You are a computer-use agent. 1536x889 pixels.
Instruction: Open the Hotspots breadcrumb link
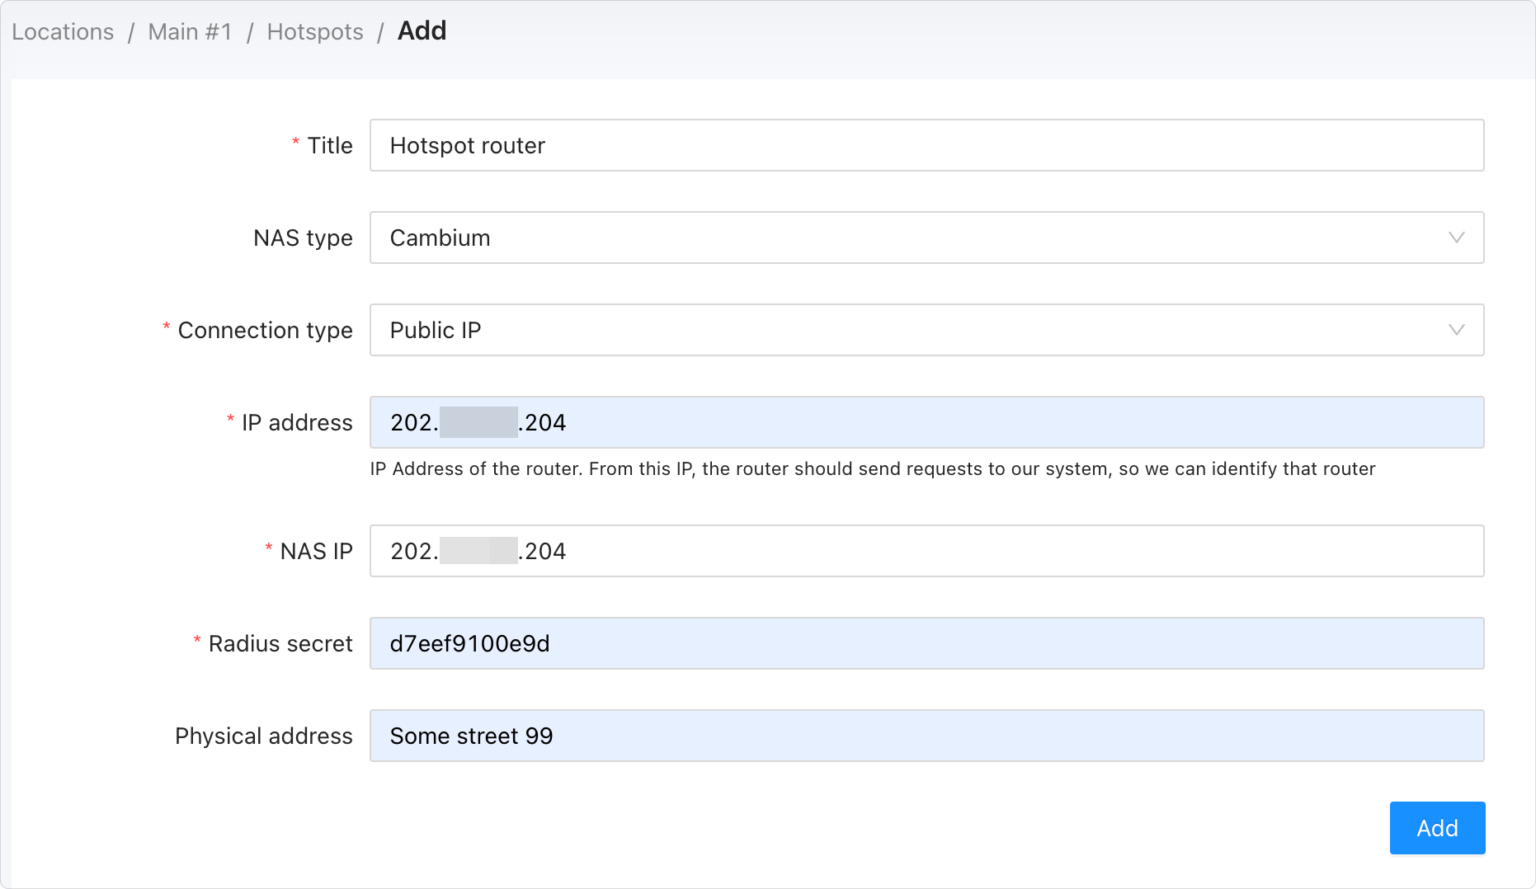(x=315, y=32)
